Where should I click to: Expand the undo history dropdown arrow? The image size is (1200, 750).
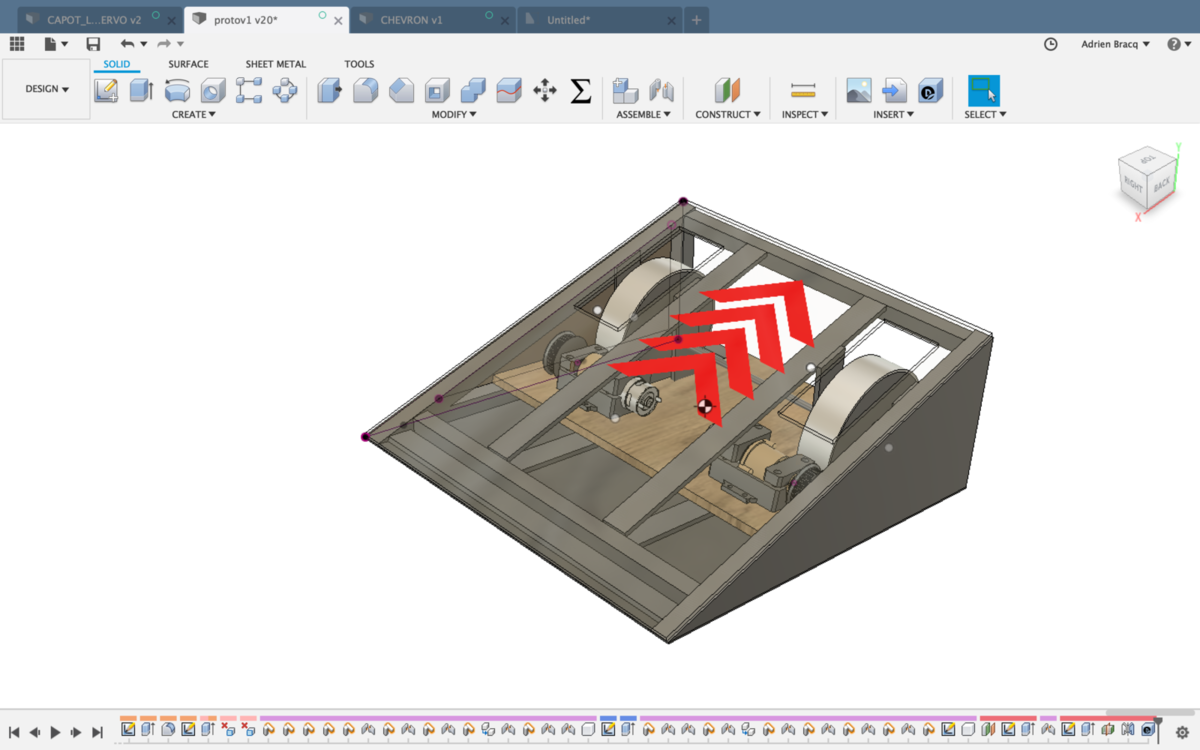[144, 44]
